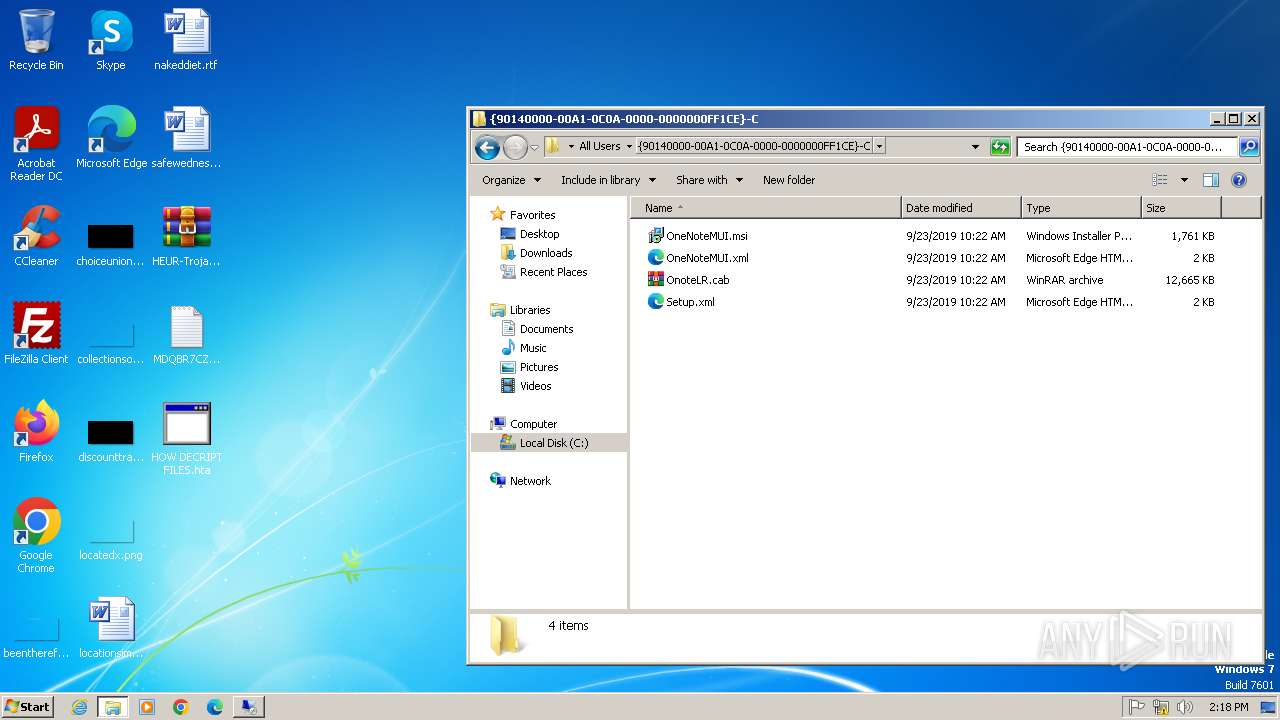Open the Skype desktop shortcut
This screenshot has height=720, width=1280.
coord(110,40)
